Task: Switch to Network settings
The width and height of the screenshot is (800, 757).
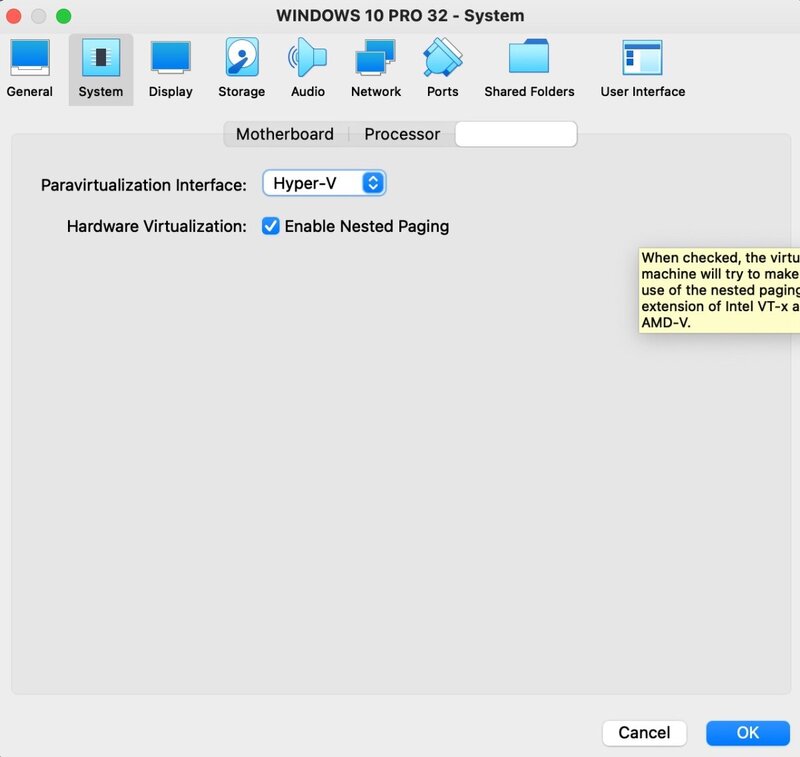Action: coord(376,69)
